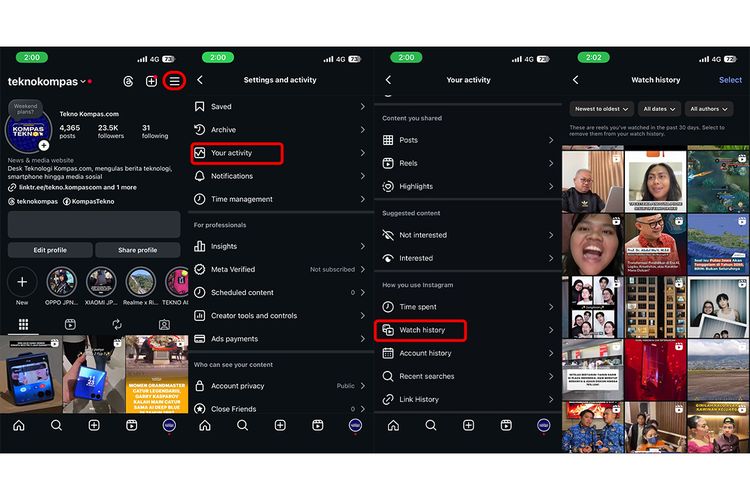Open the Interested eye icon row
The height and width of the screenshot is (500, 750).
point(468,258)
